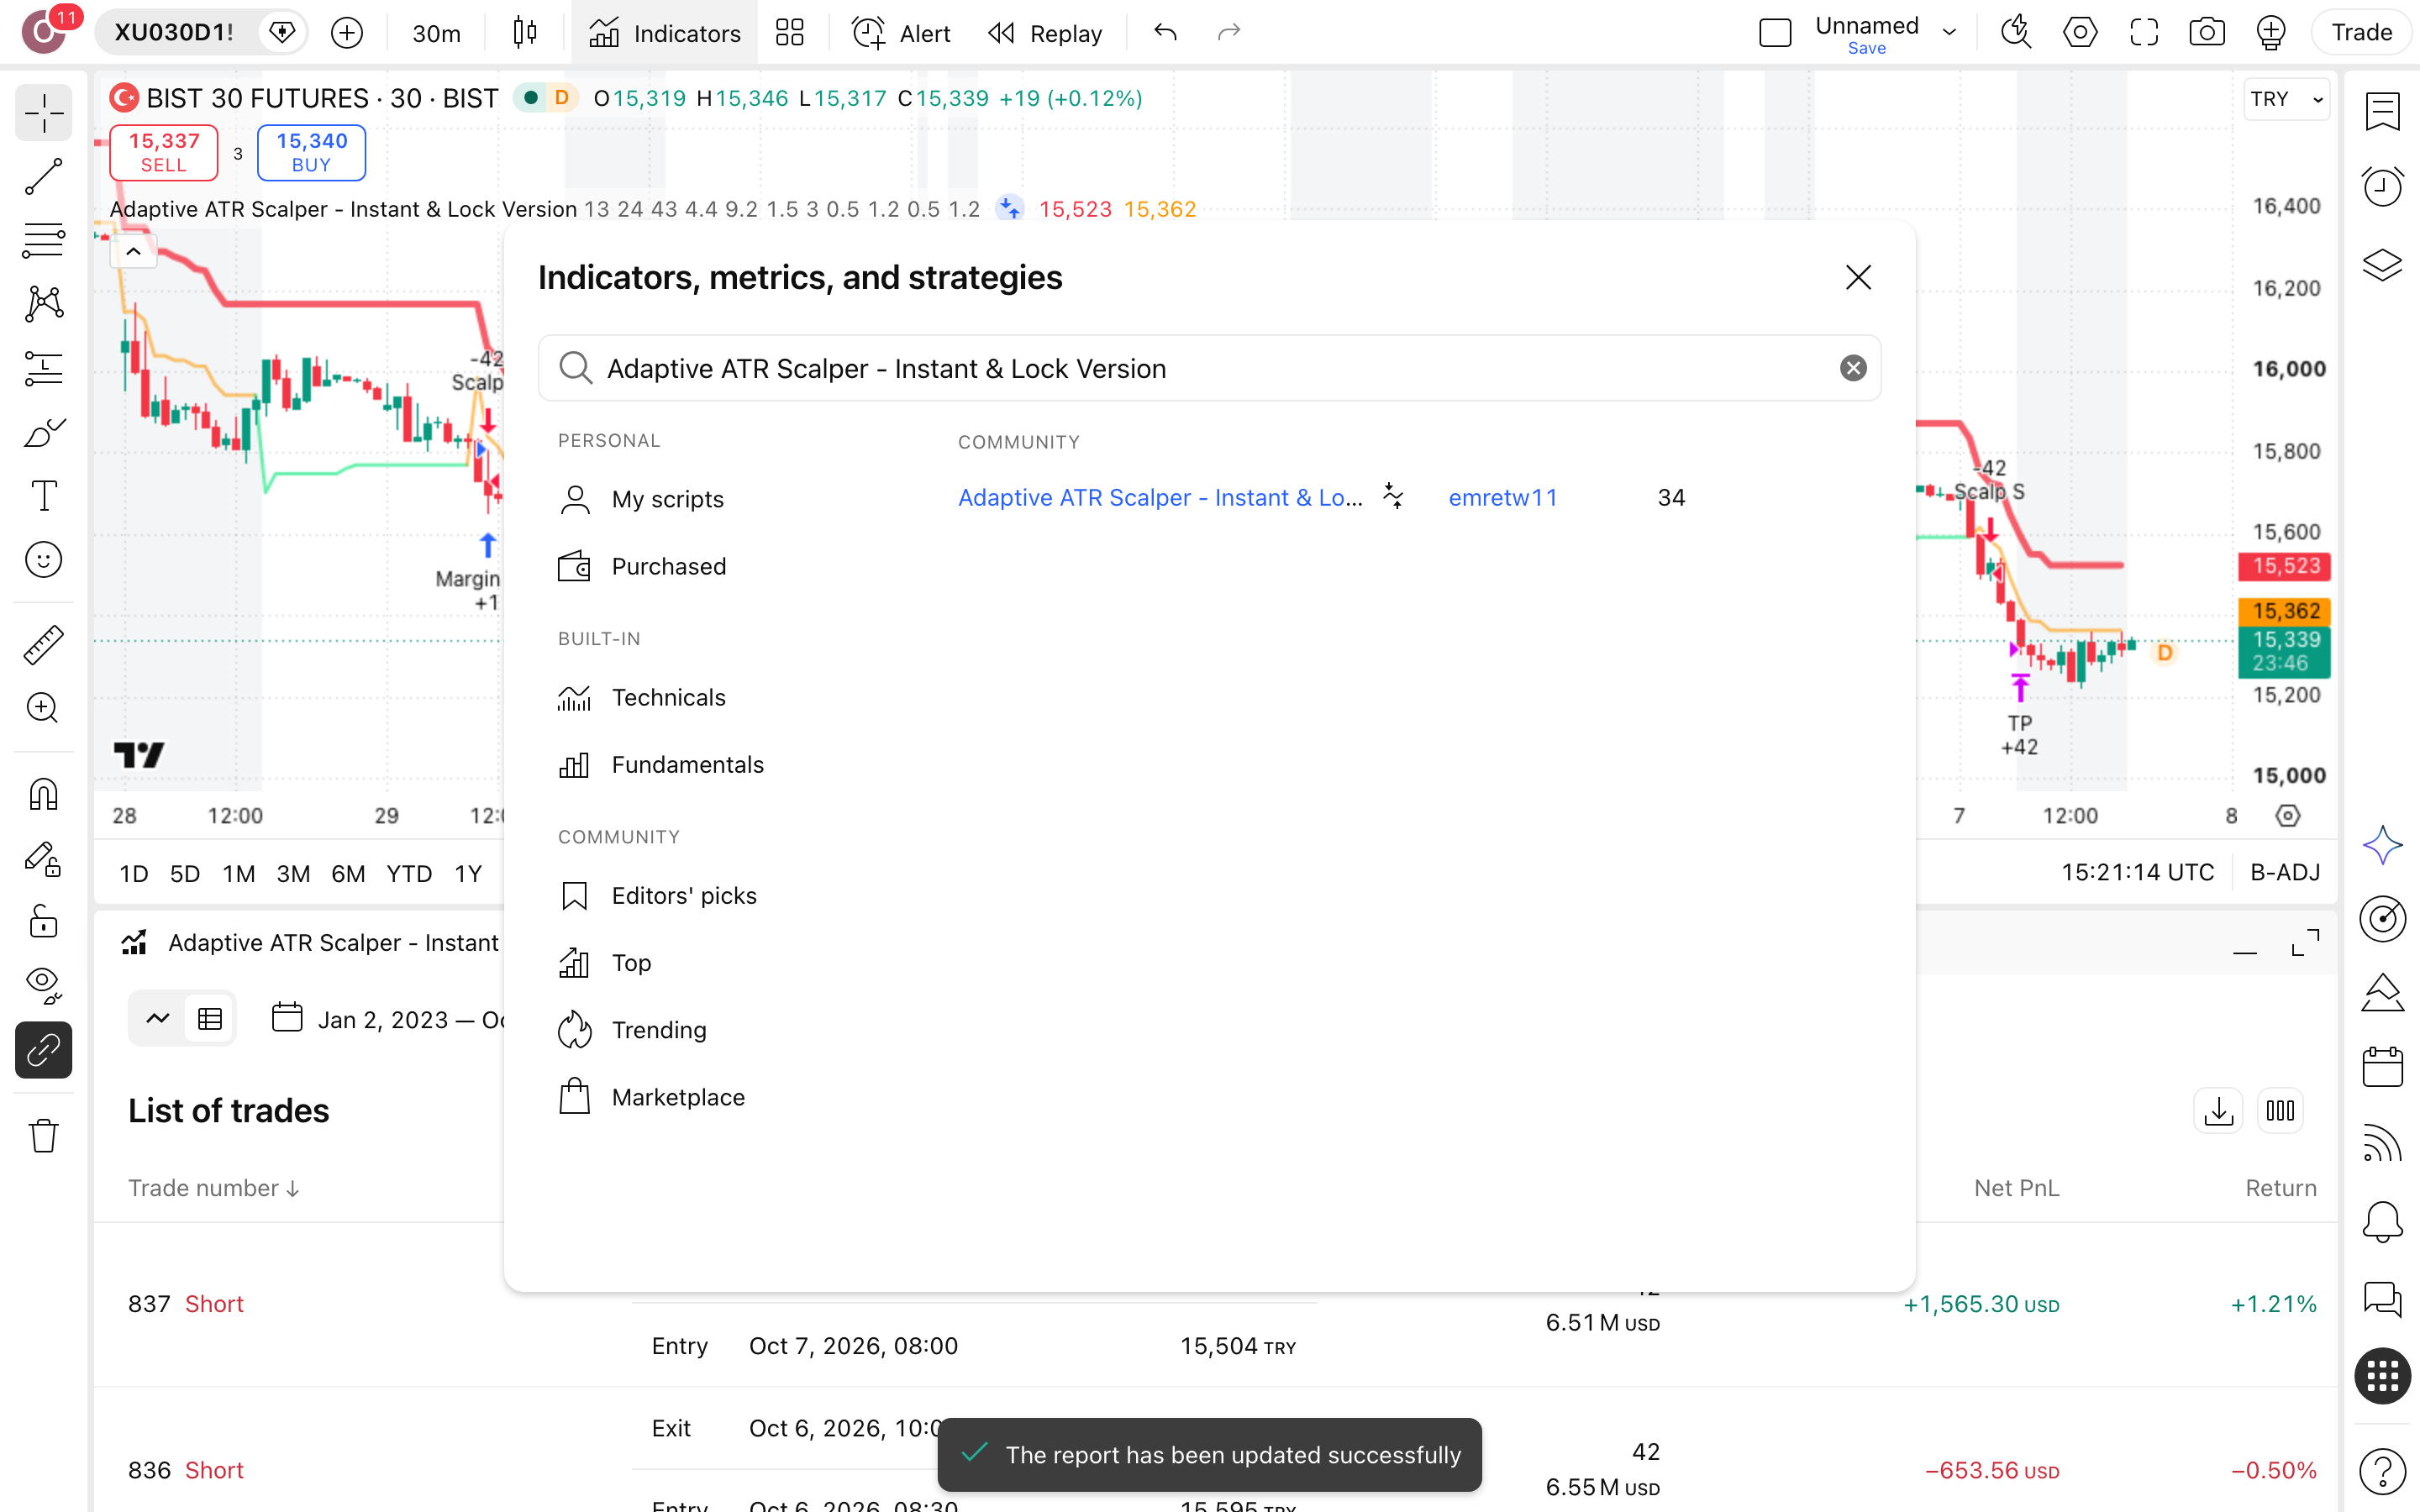Open author emretw11 profile
This screenshot has height=1512, width=2420.
click(x=1502, y=497)
